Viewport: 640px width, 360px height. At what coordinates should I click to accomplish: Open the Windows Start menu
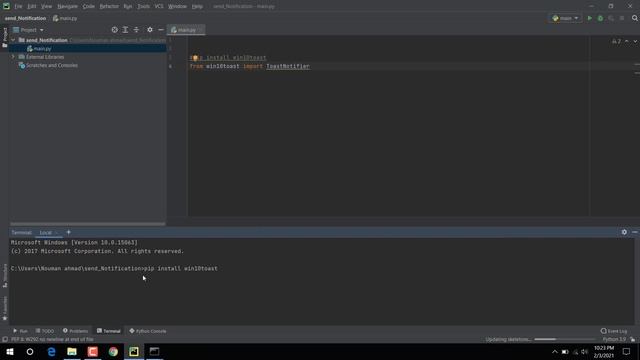(x=10, y=351)
